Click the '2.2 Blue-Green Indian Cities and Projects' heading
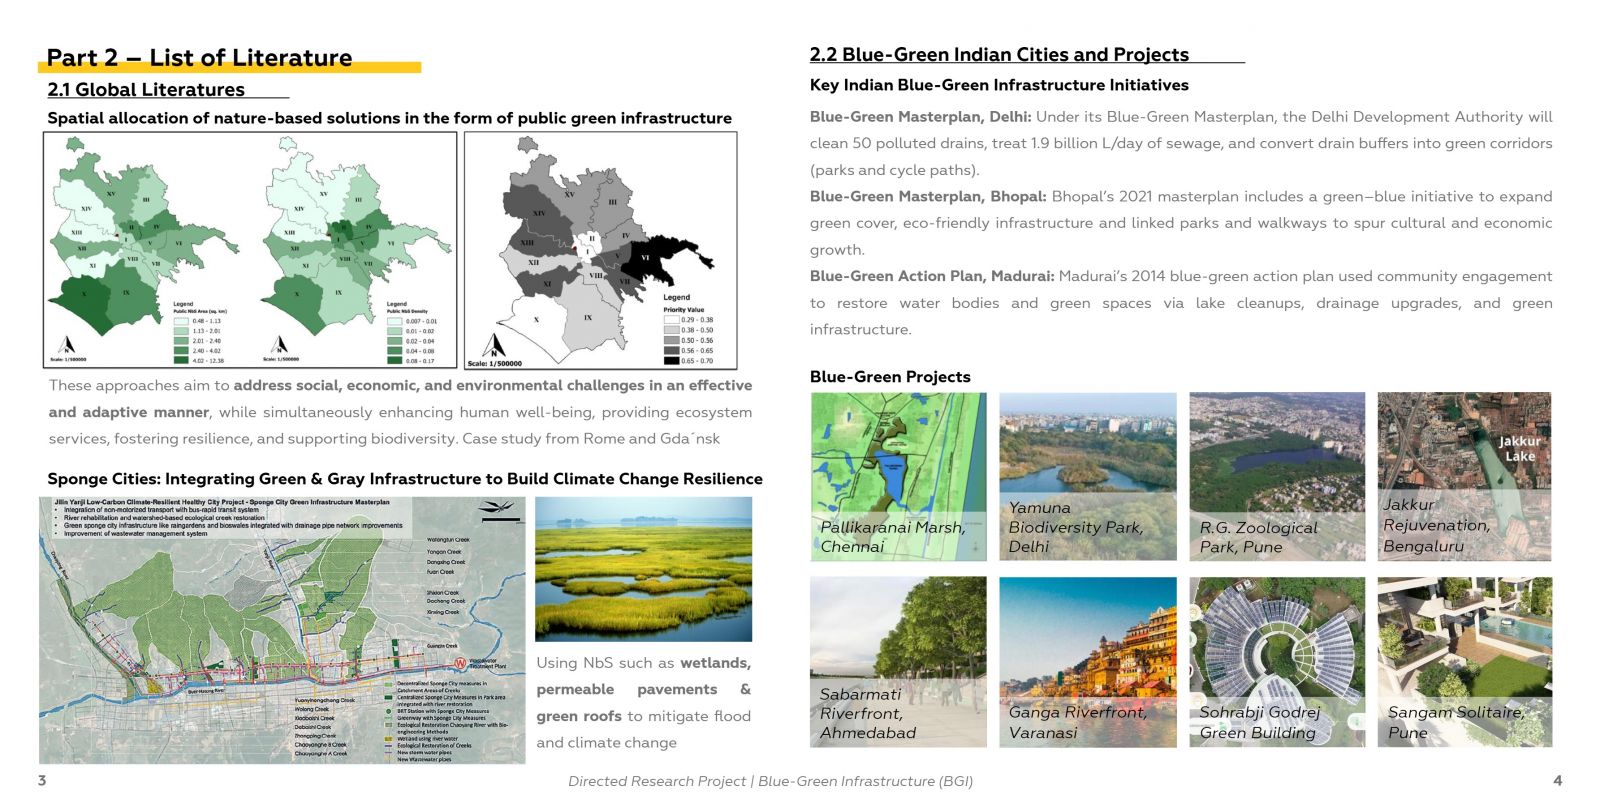 (x=999, y=55)
